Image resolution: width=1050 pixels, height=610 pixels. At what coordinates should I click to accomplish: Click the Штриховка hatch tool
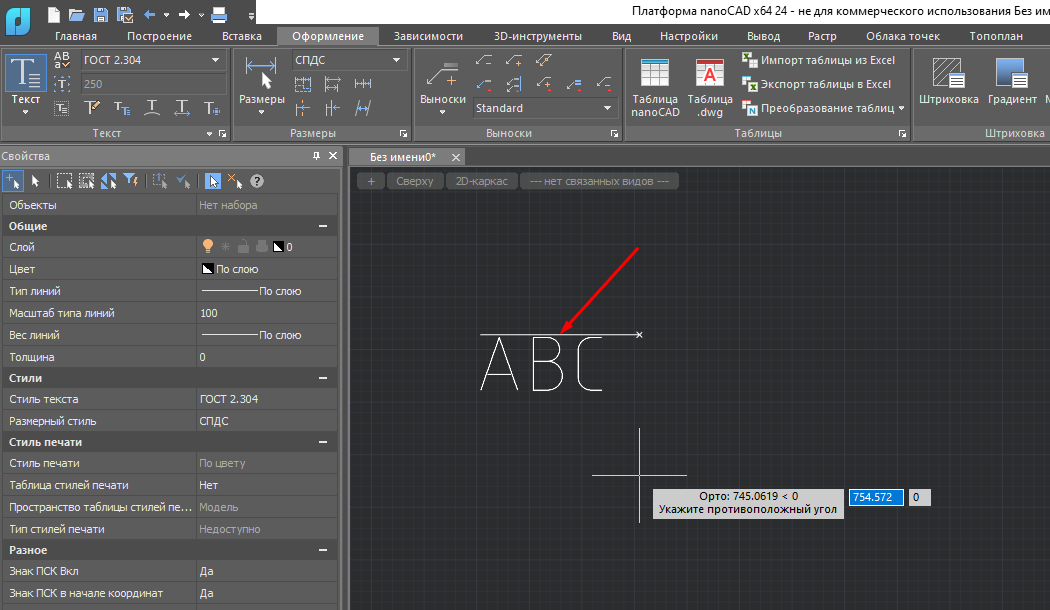click(x=948, y=80)
